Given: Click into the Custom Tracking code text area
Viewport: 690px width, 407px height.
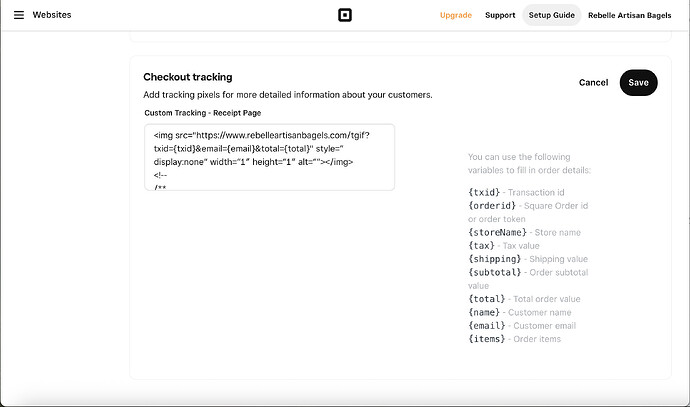Looking at the screenshot, I should (269, 156).
